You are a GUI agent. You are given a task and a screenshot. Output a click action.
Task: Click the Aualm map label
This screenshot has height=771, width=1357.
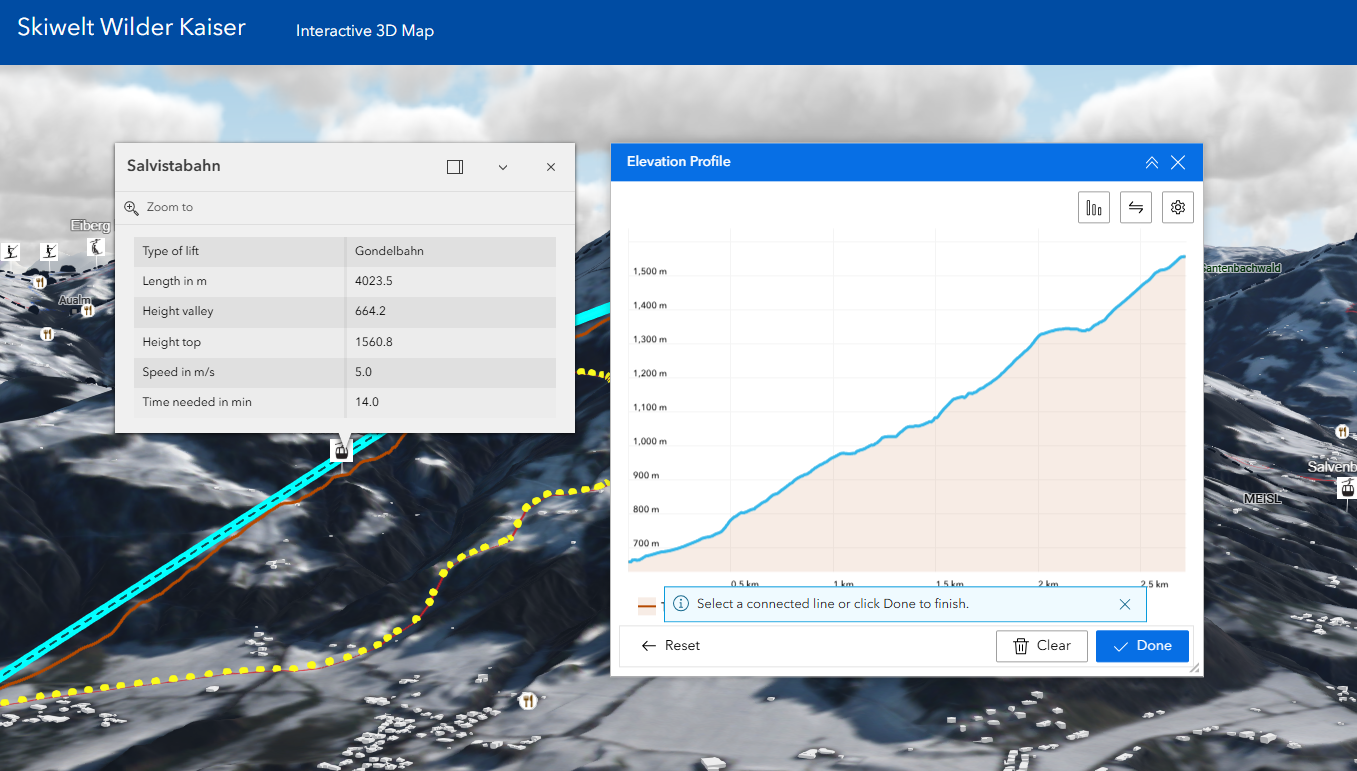point(75,300)
